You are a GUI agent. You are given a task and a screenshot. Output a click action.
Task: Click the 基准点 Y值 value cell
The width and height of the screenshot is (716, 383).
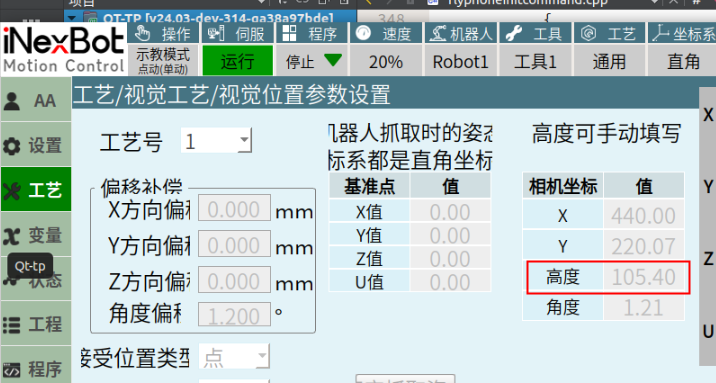[450, 235]
